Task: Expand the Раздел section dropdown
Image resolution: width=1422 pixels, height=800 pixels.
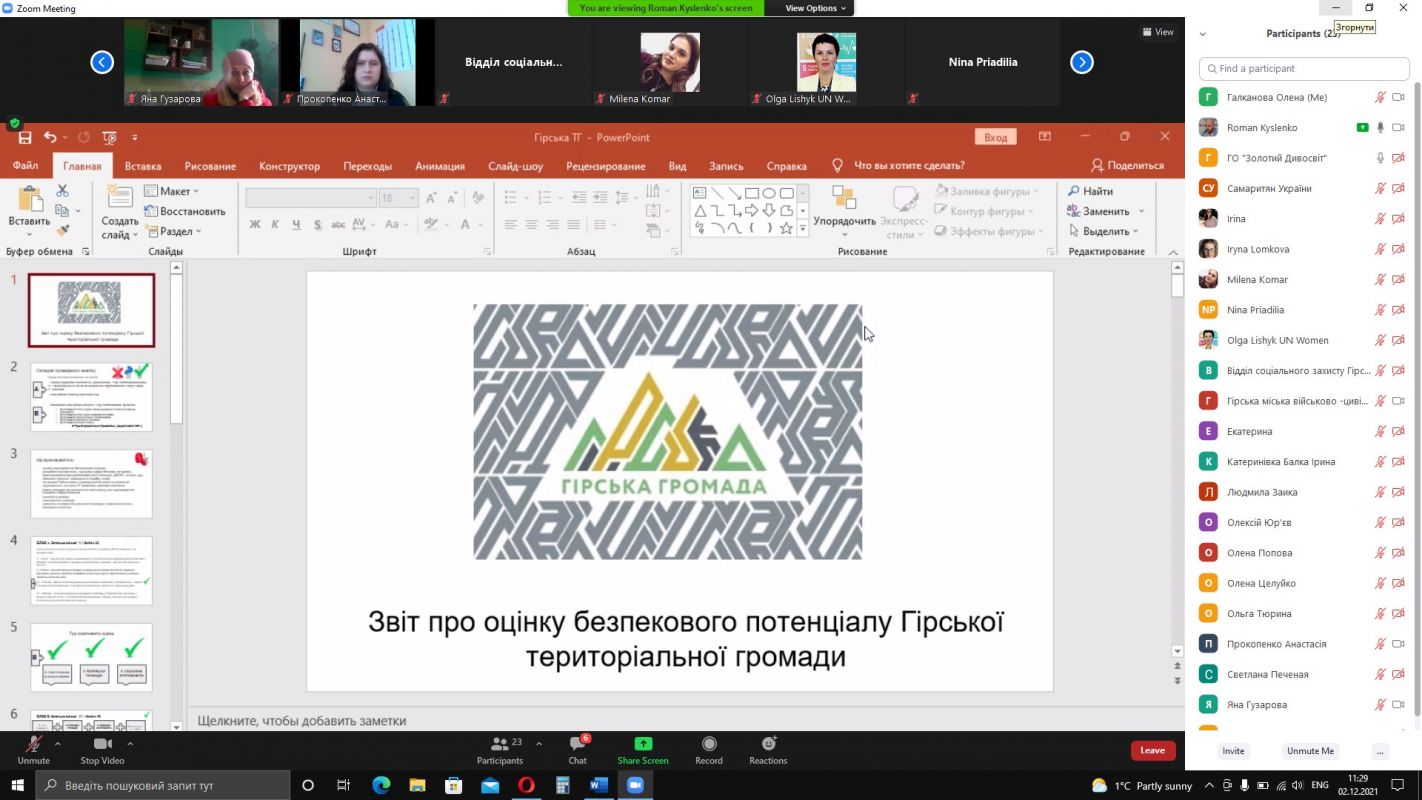Action: 173,232
